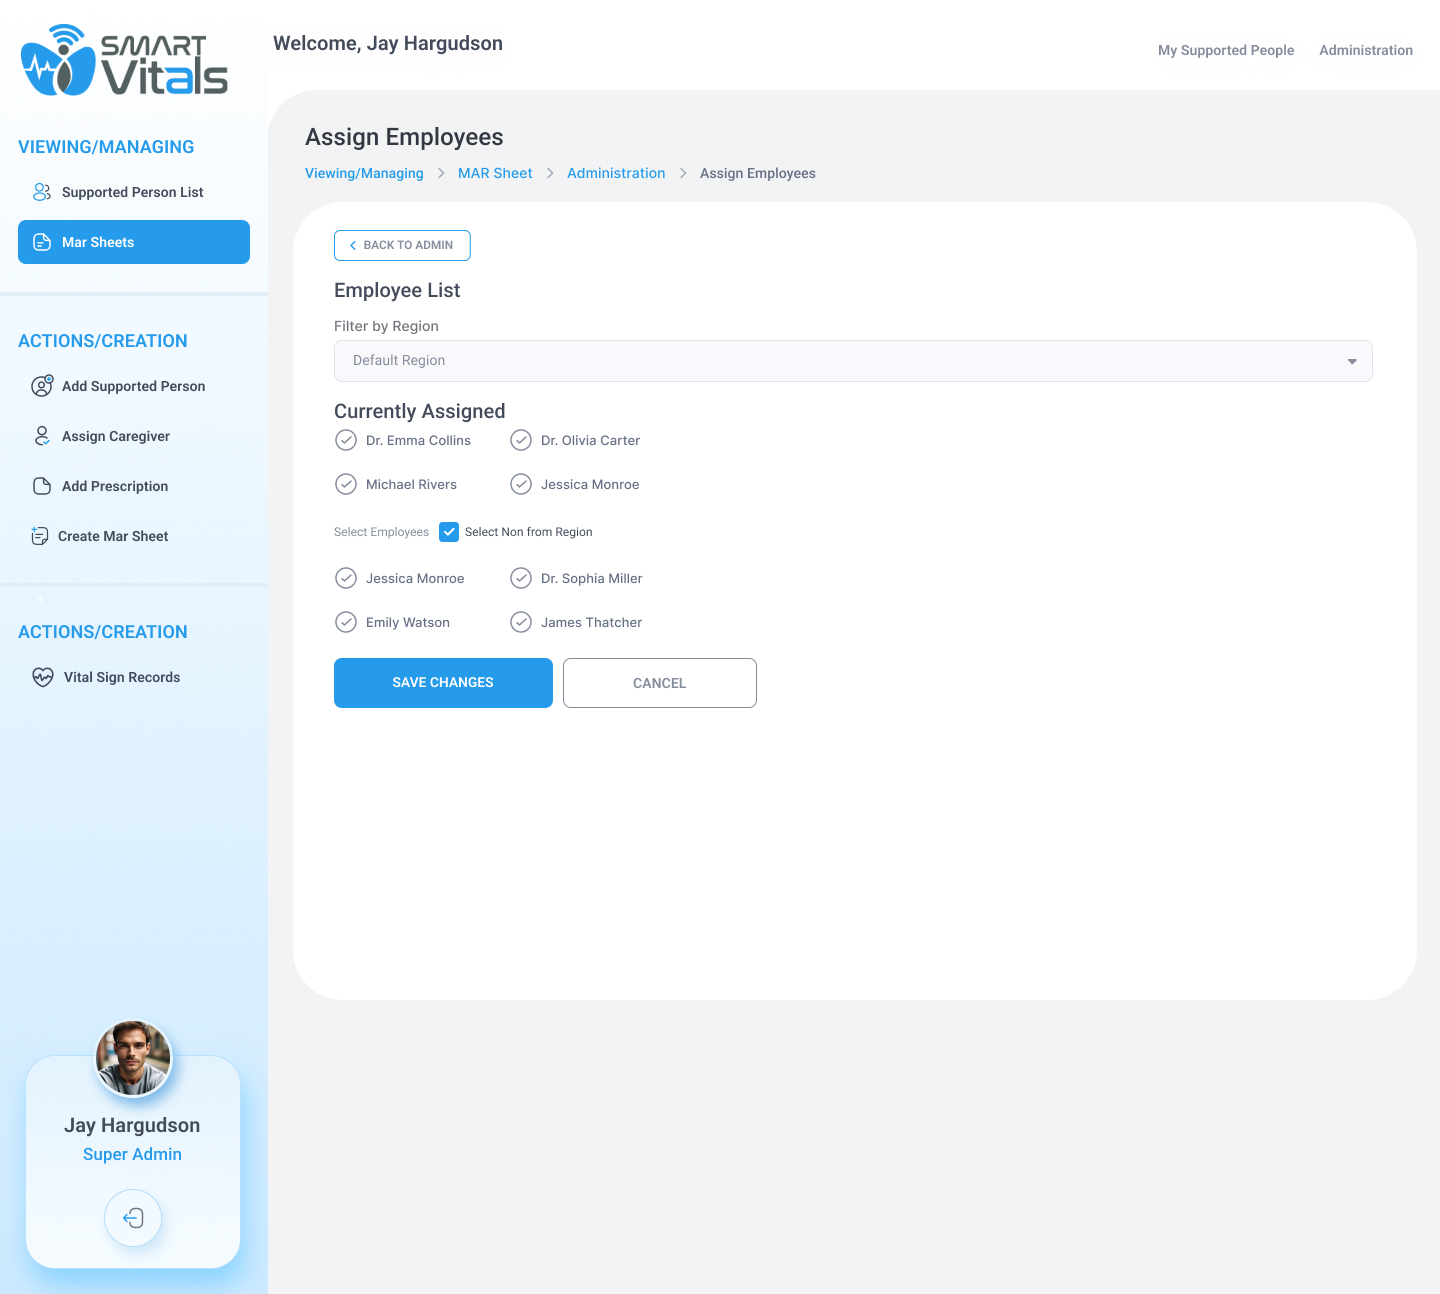Open My Supported People in top menu
The image size is (1440, 1294).
(1225, 50)
